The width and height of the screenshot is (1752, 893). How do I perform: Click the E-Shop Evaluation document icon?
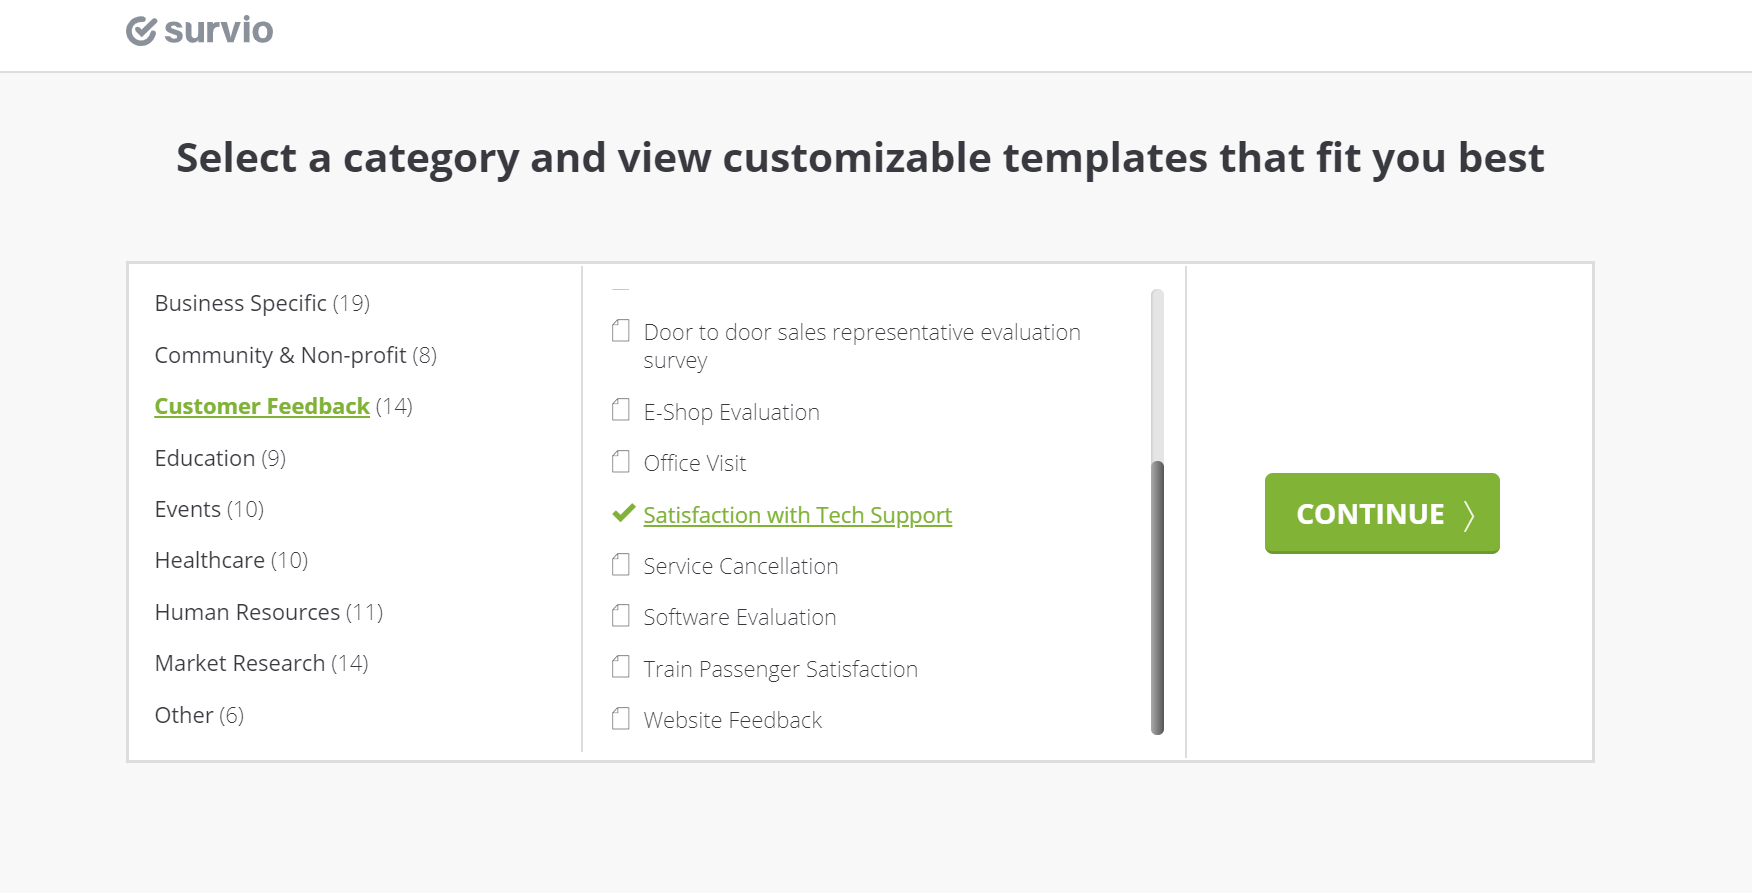point(621,411)
